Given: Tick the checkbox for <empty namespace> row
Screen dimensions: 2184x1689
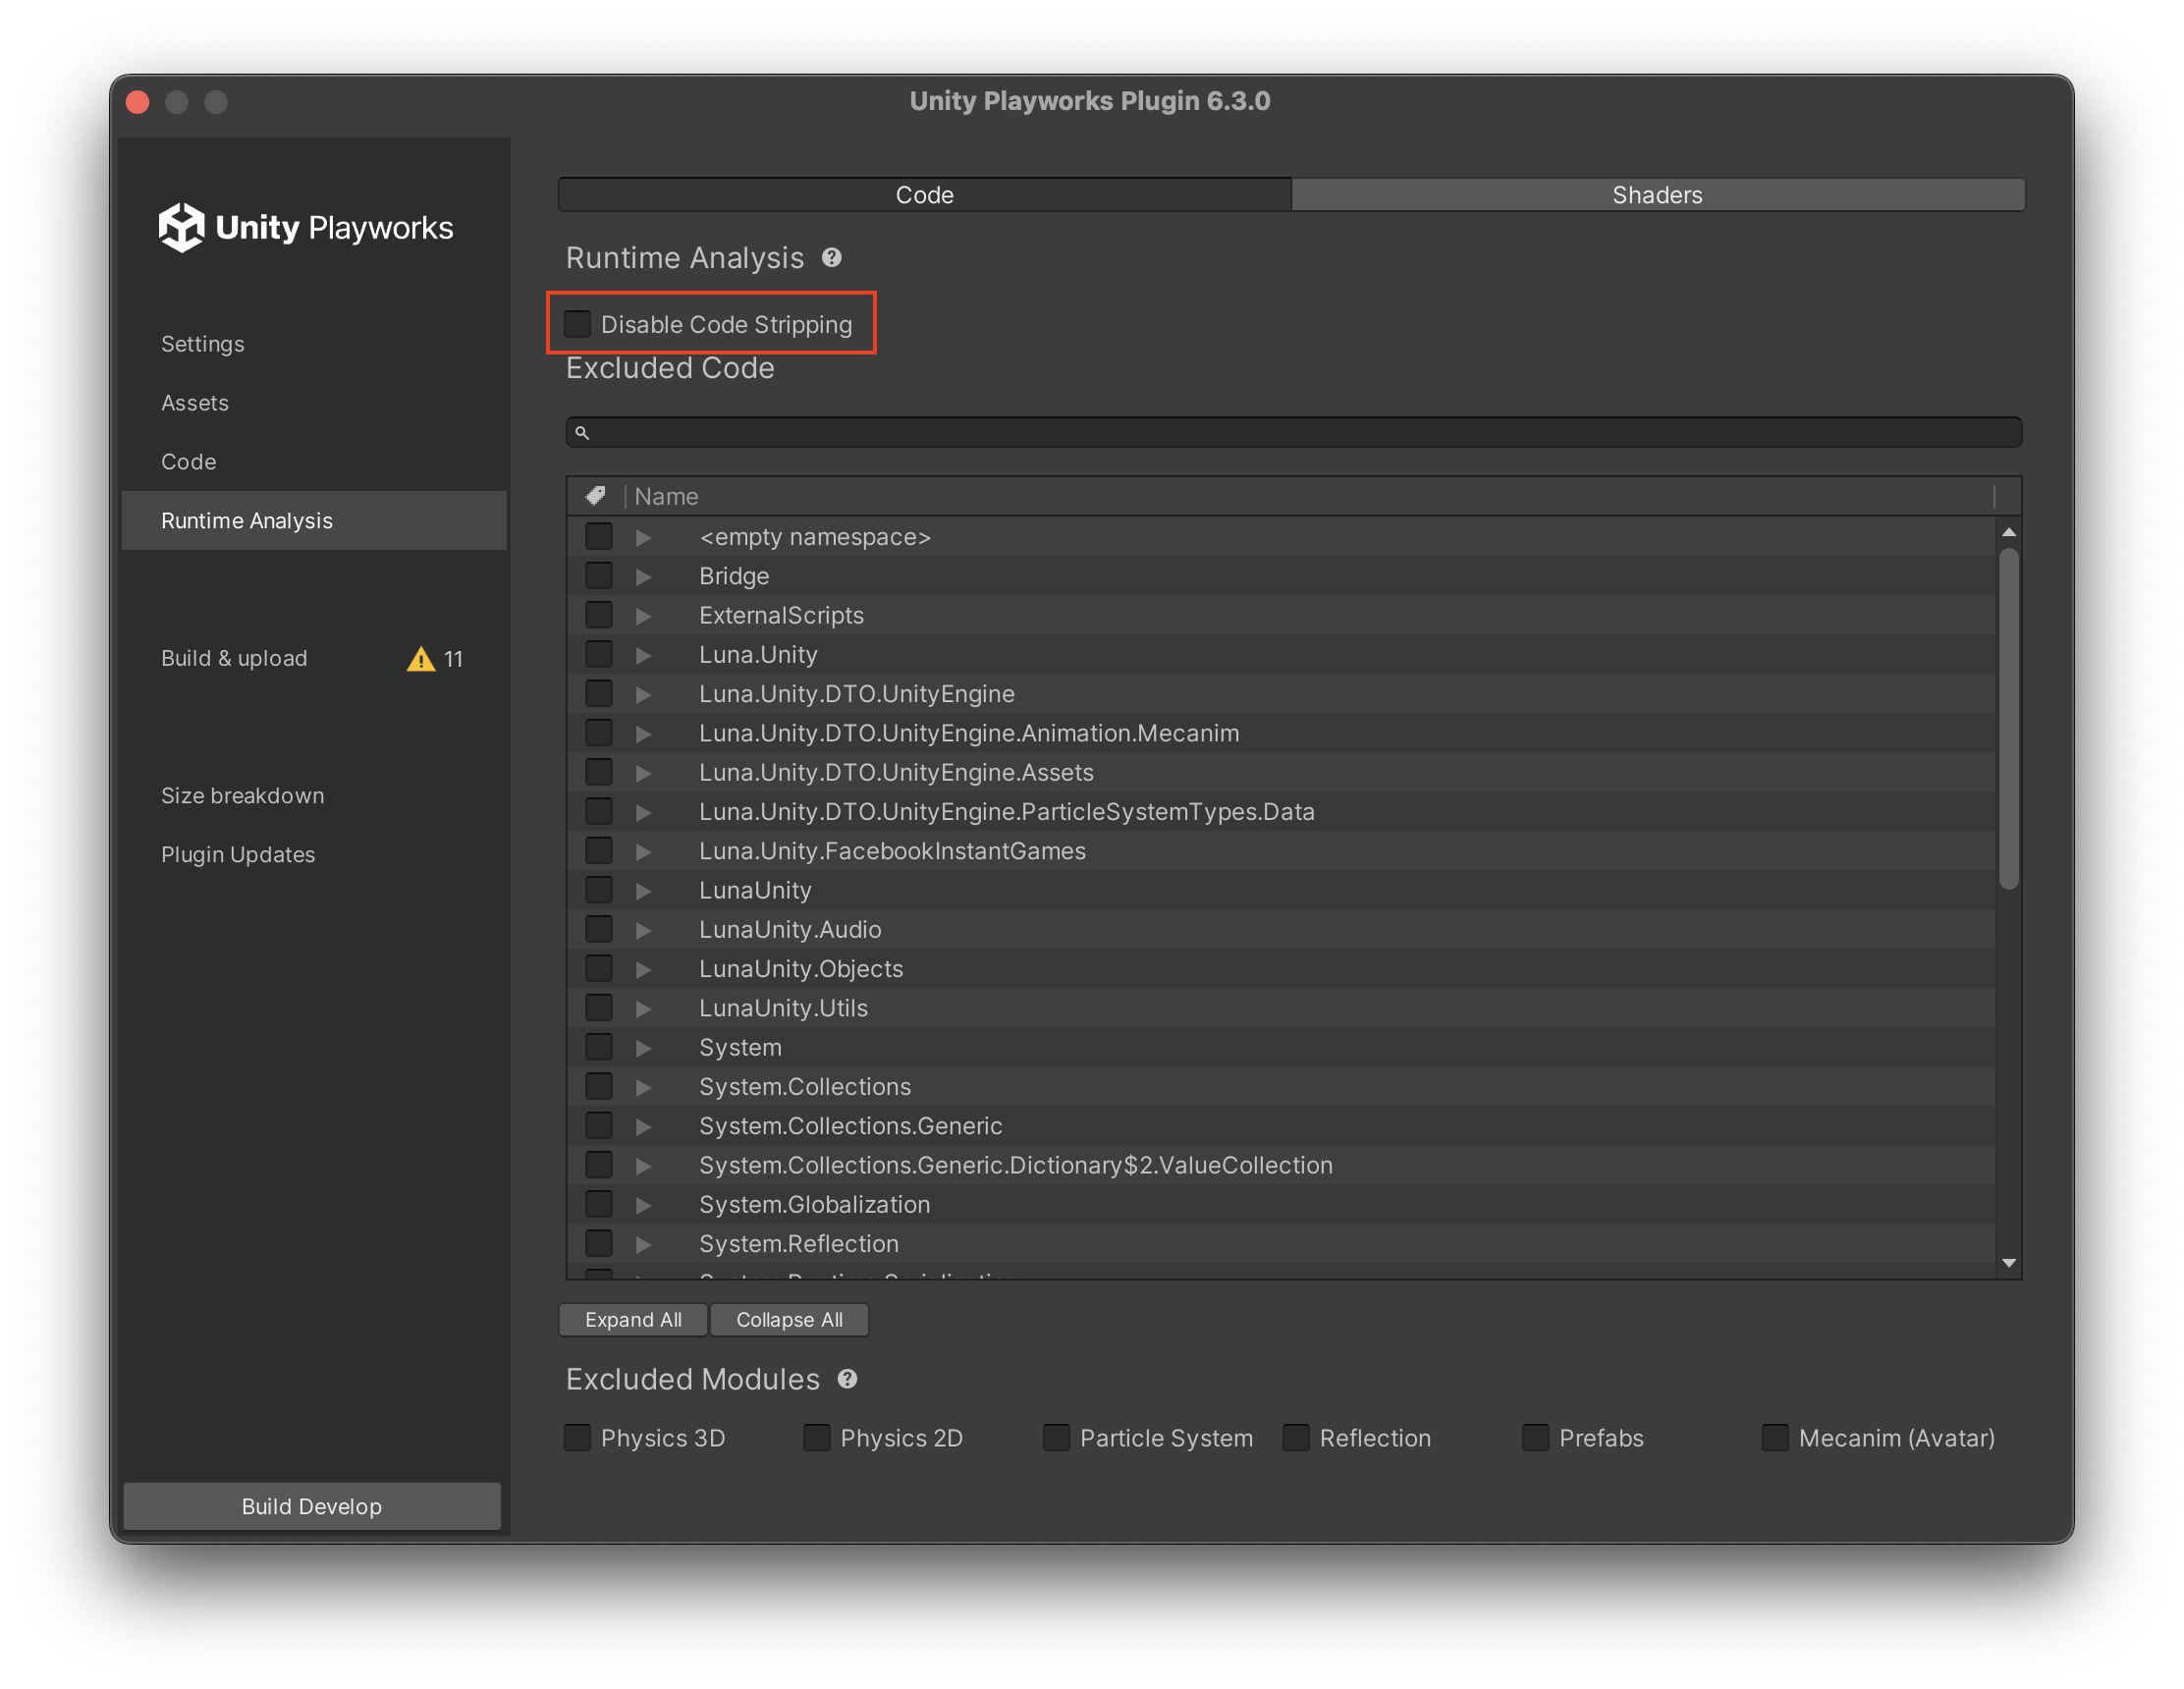Looking at the screenshot, I should tap(599, 537).
